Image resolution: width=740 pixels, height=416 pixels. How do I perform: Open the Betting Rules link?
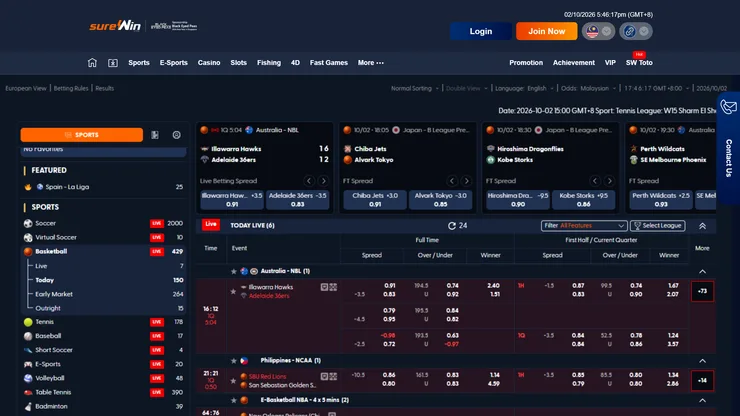[x=71, y=88]
